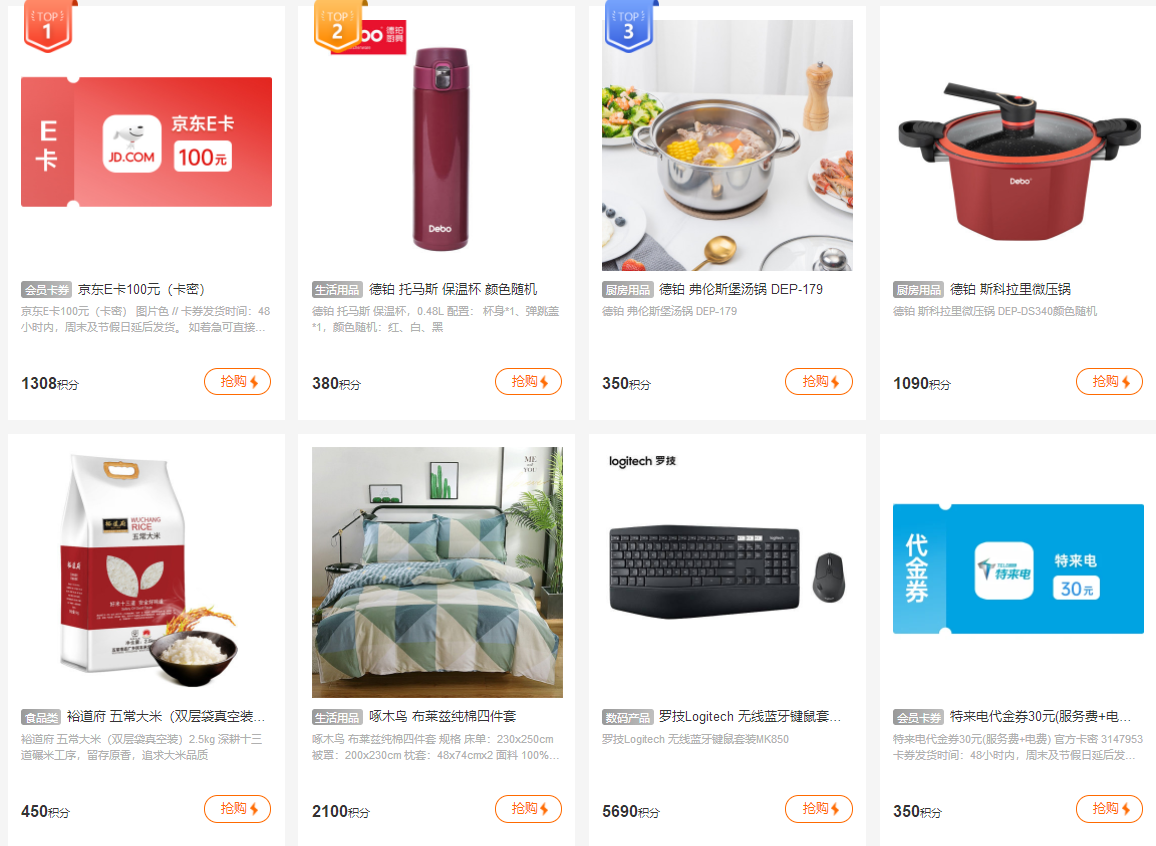Open the 裕道府 五常大米 title link

pos(166,716)
